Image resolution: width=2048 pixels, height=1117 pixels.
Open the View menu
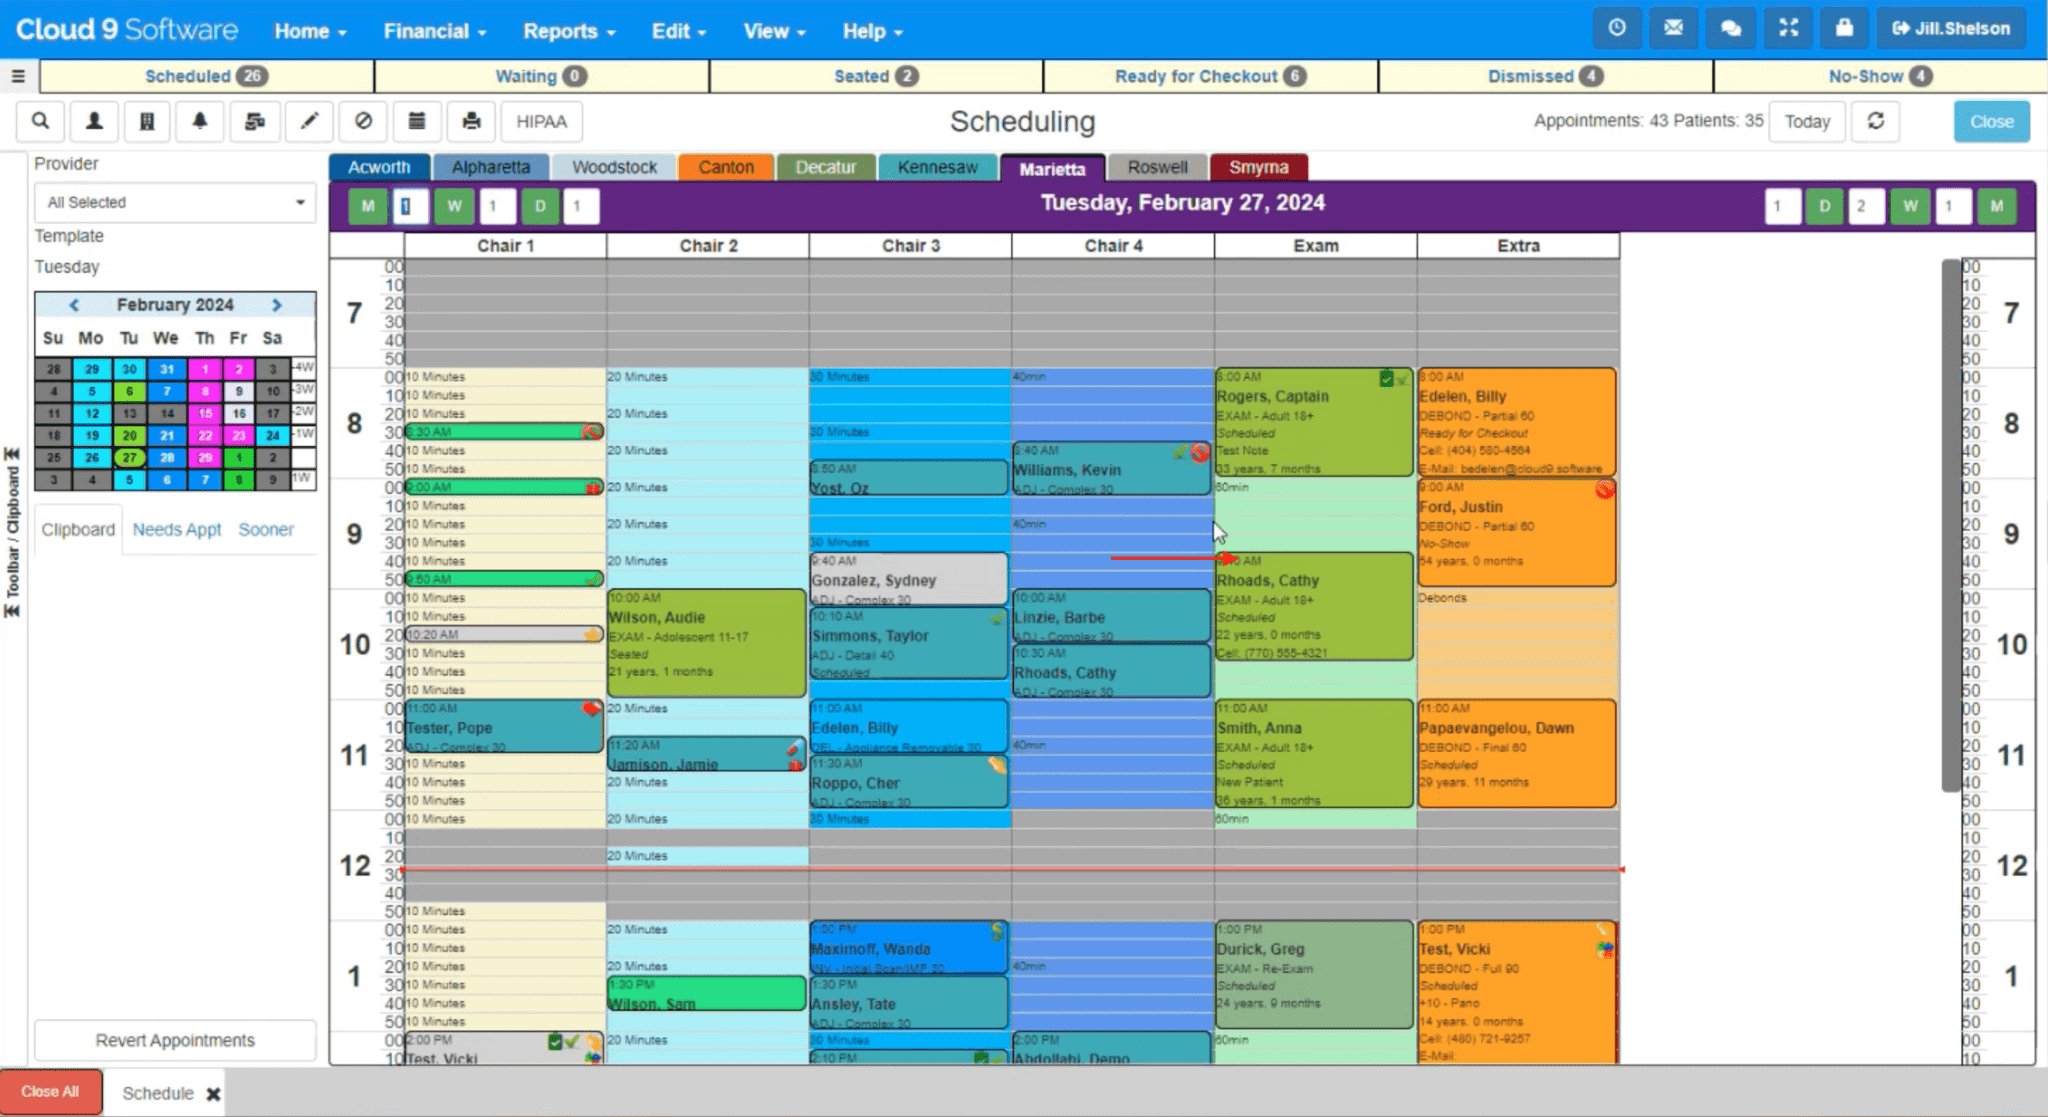774,31
